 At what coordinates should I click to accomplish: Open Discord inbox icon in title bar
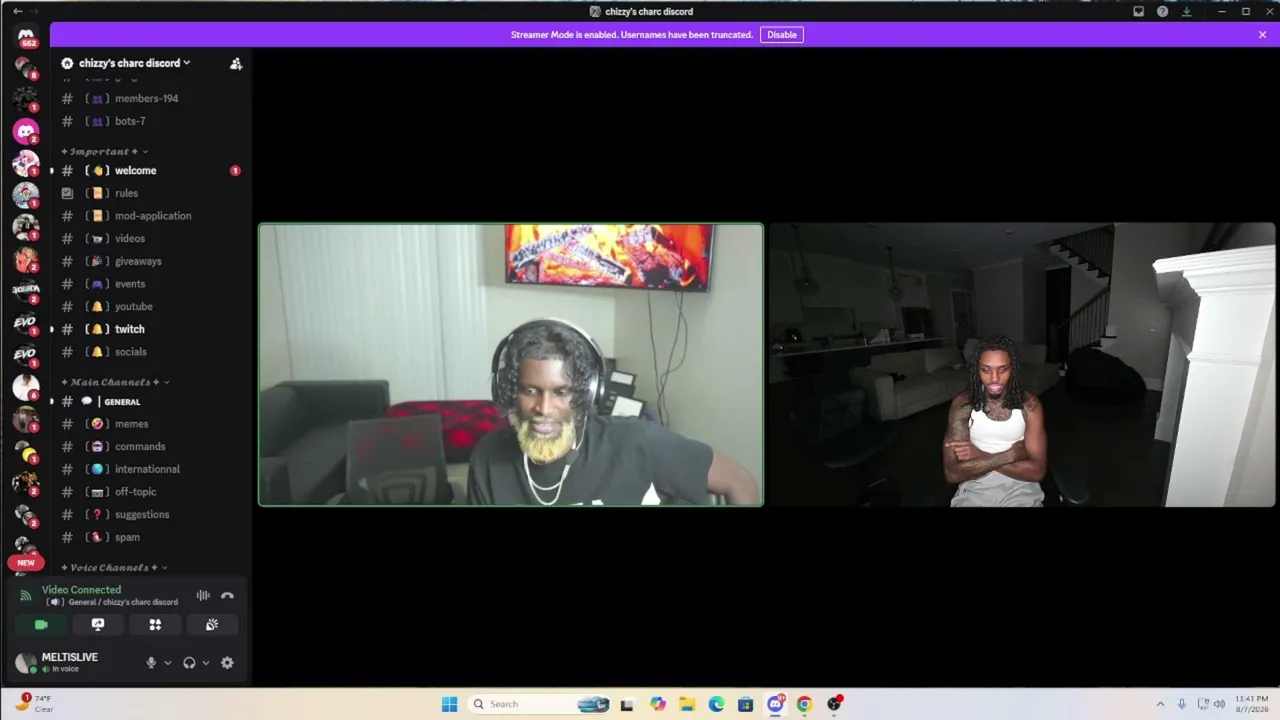point(1138,11)
